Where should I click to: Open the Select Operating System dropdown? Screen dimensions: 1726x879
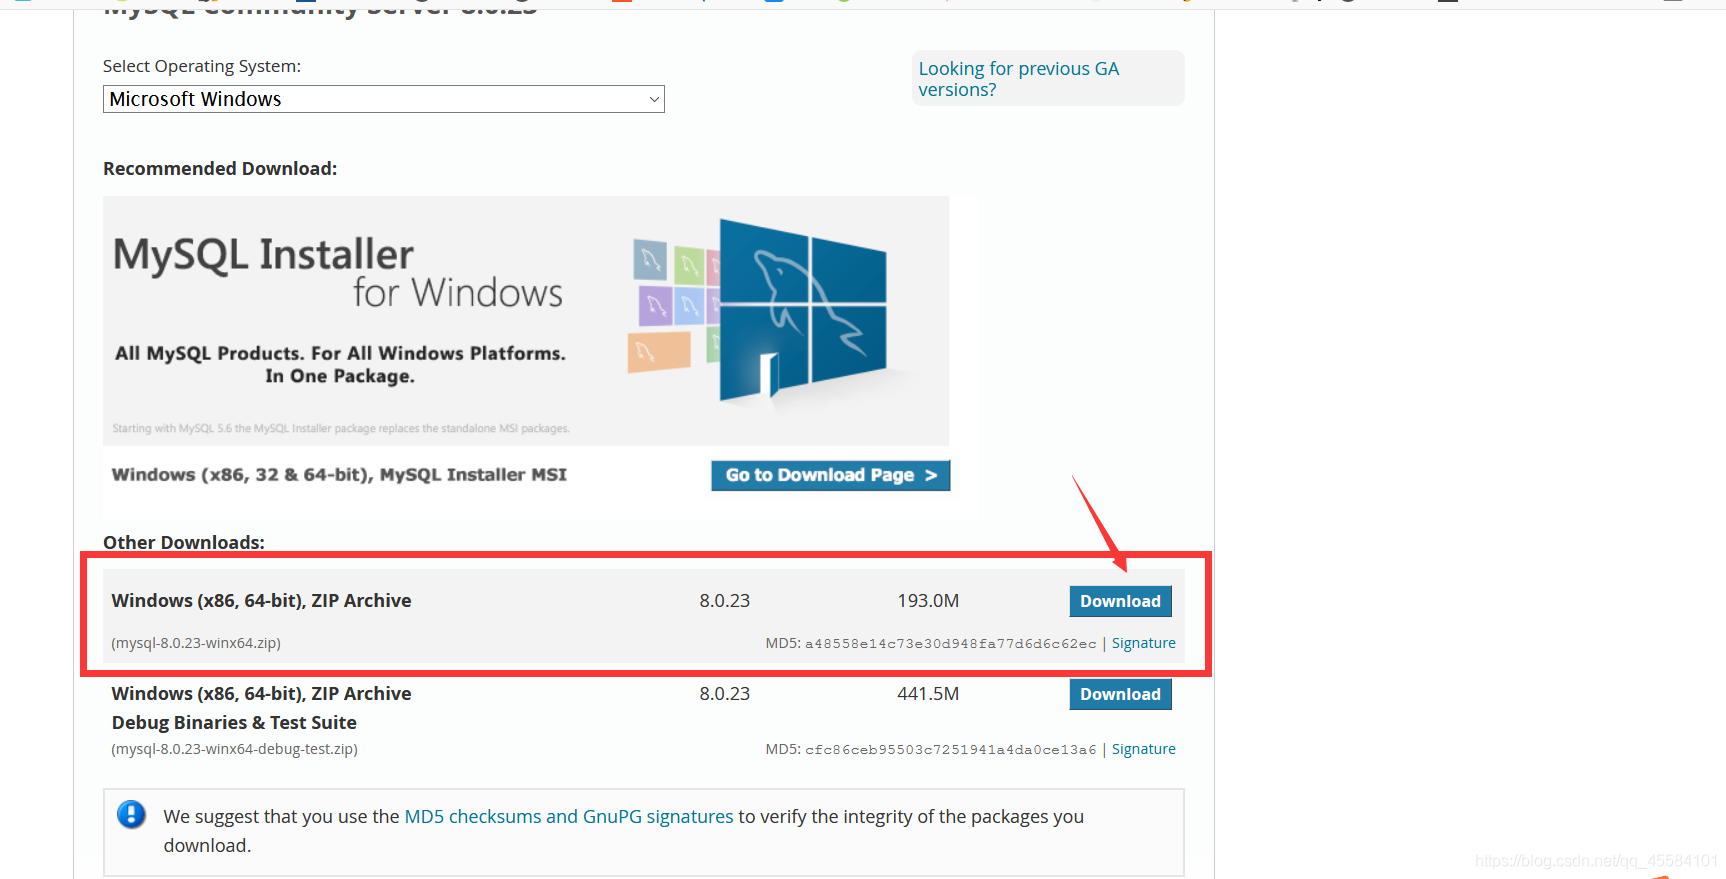(x=383, y=99)
